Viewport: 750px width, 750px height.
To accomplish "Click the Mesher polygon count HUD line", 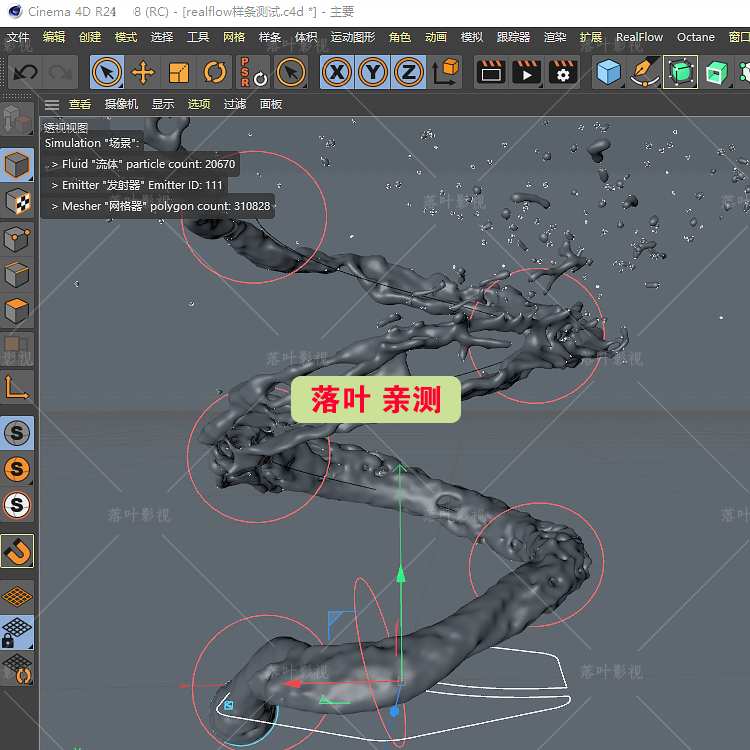I will click(x=161, y=206).
